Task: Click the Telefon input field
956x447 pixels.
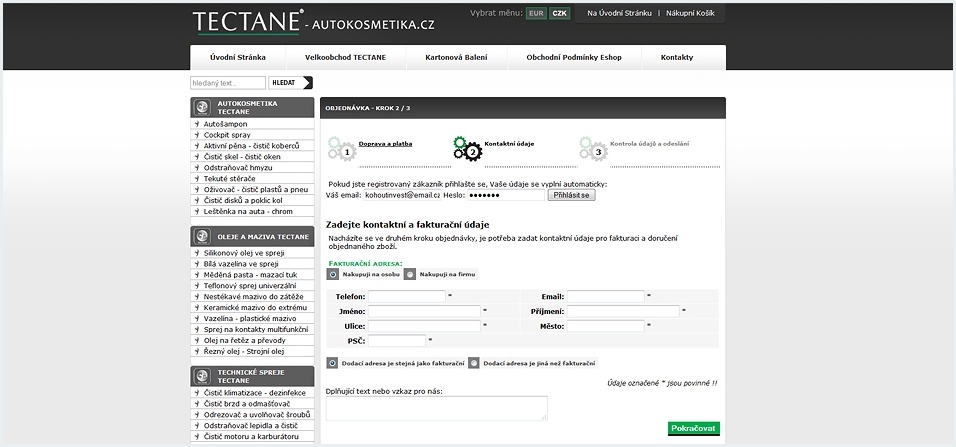Action: [406, 297]
